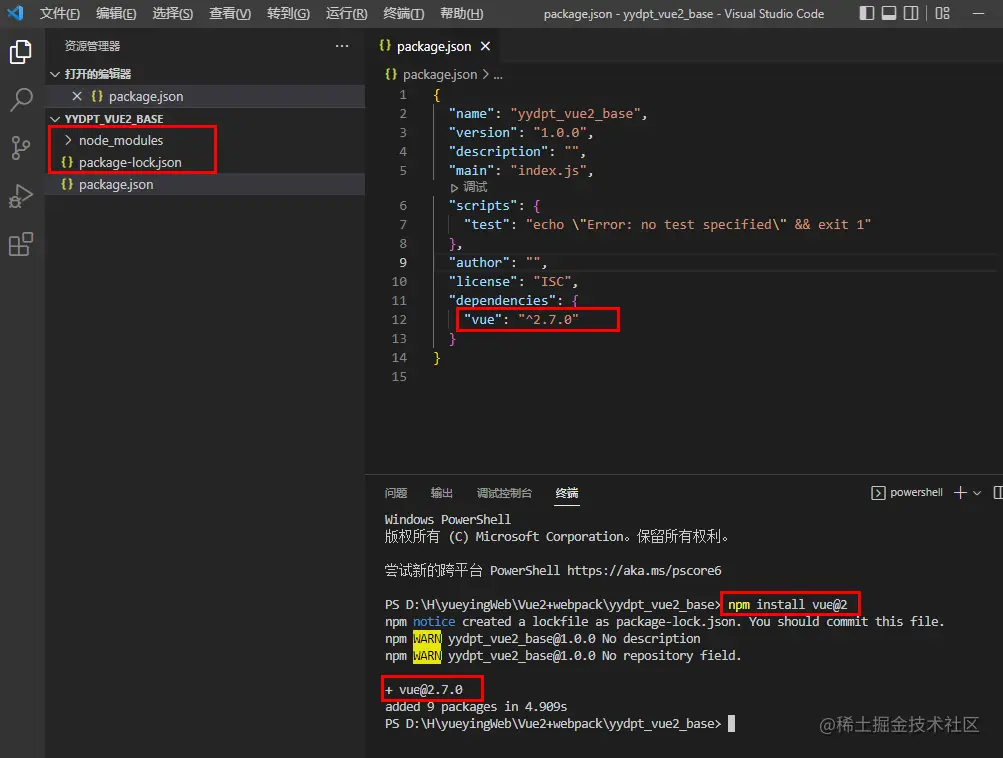Switch to the 调试控制台 panel tab
Screen dimensions: 1003x758
[x=505, y=493]
